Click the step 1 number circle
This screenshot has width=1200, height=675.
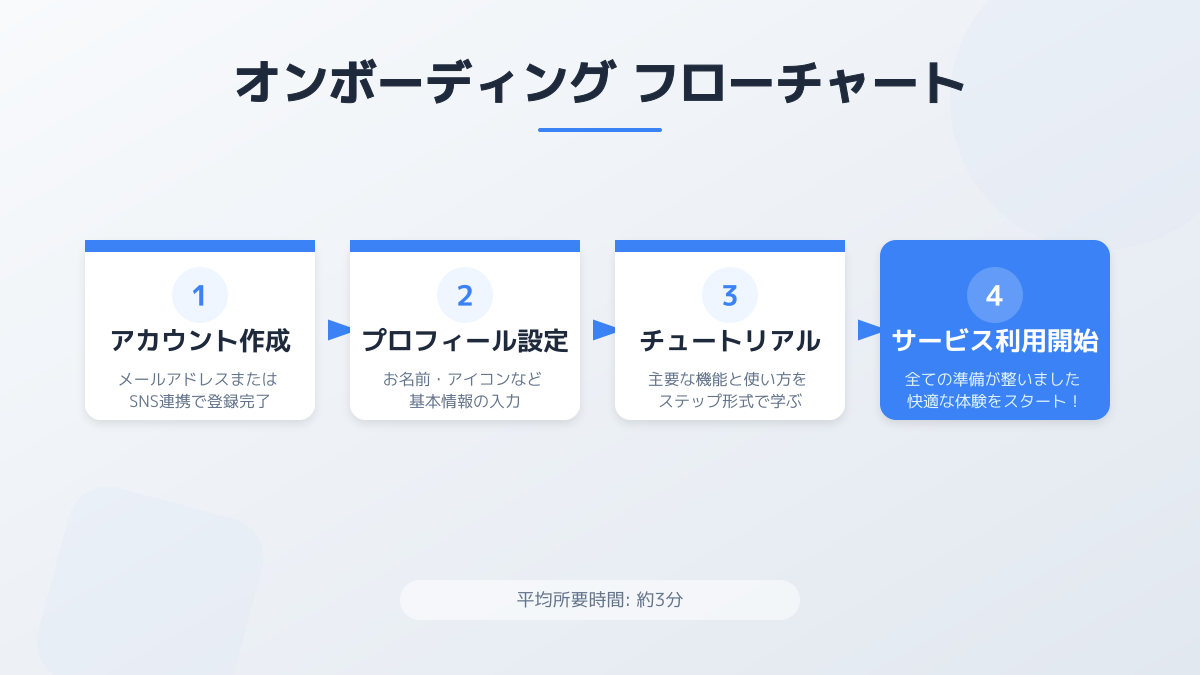click(200, 295)
